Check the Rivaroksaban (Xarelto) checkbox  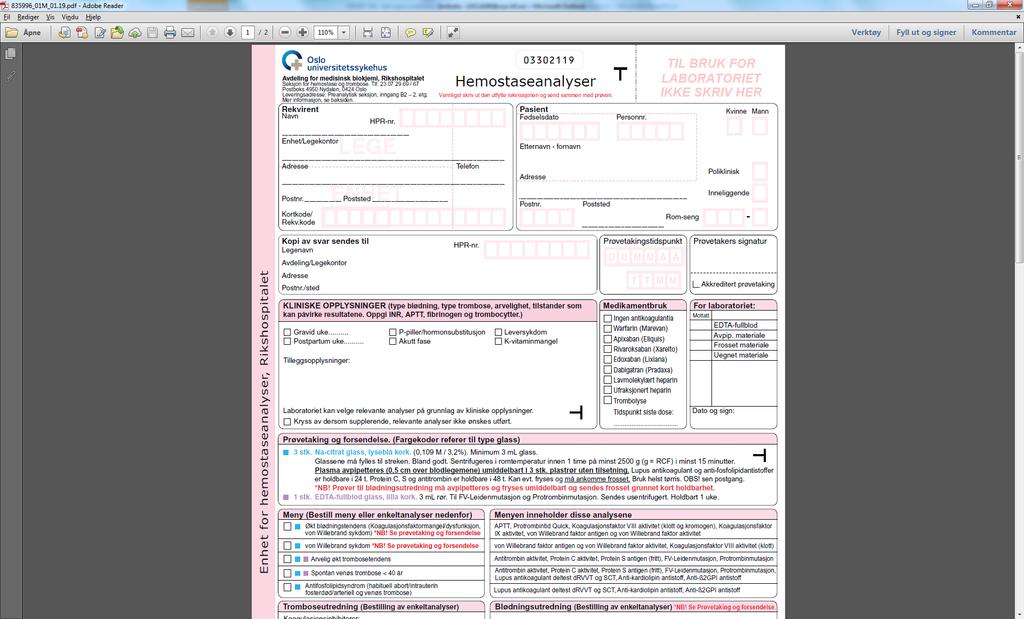click(x=607, y=349)
